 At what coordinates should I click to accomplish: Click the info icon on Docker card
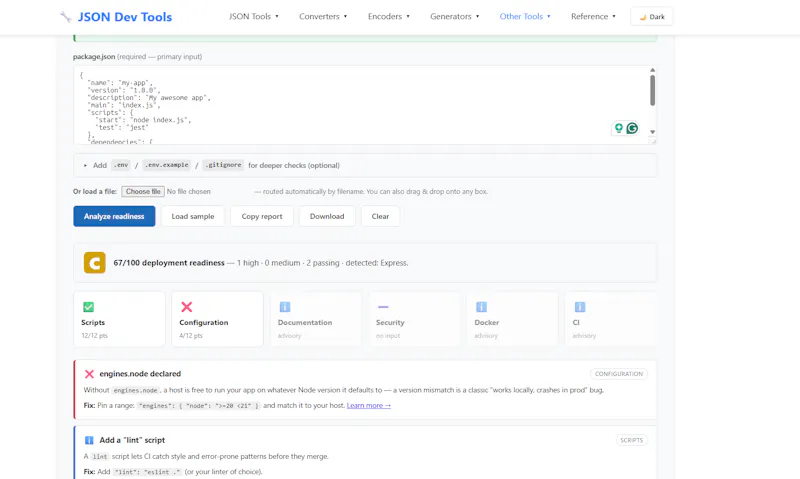tap(481, 307)
